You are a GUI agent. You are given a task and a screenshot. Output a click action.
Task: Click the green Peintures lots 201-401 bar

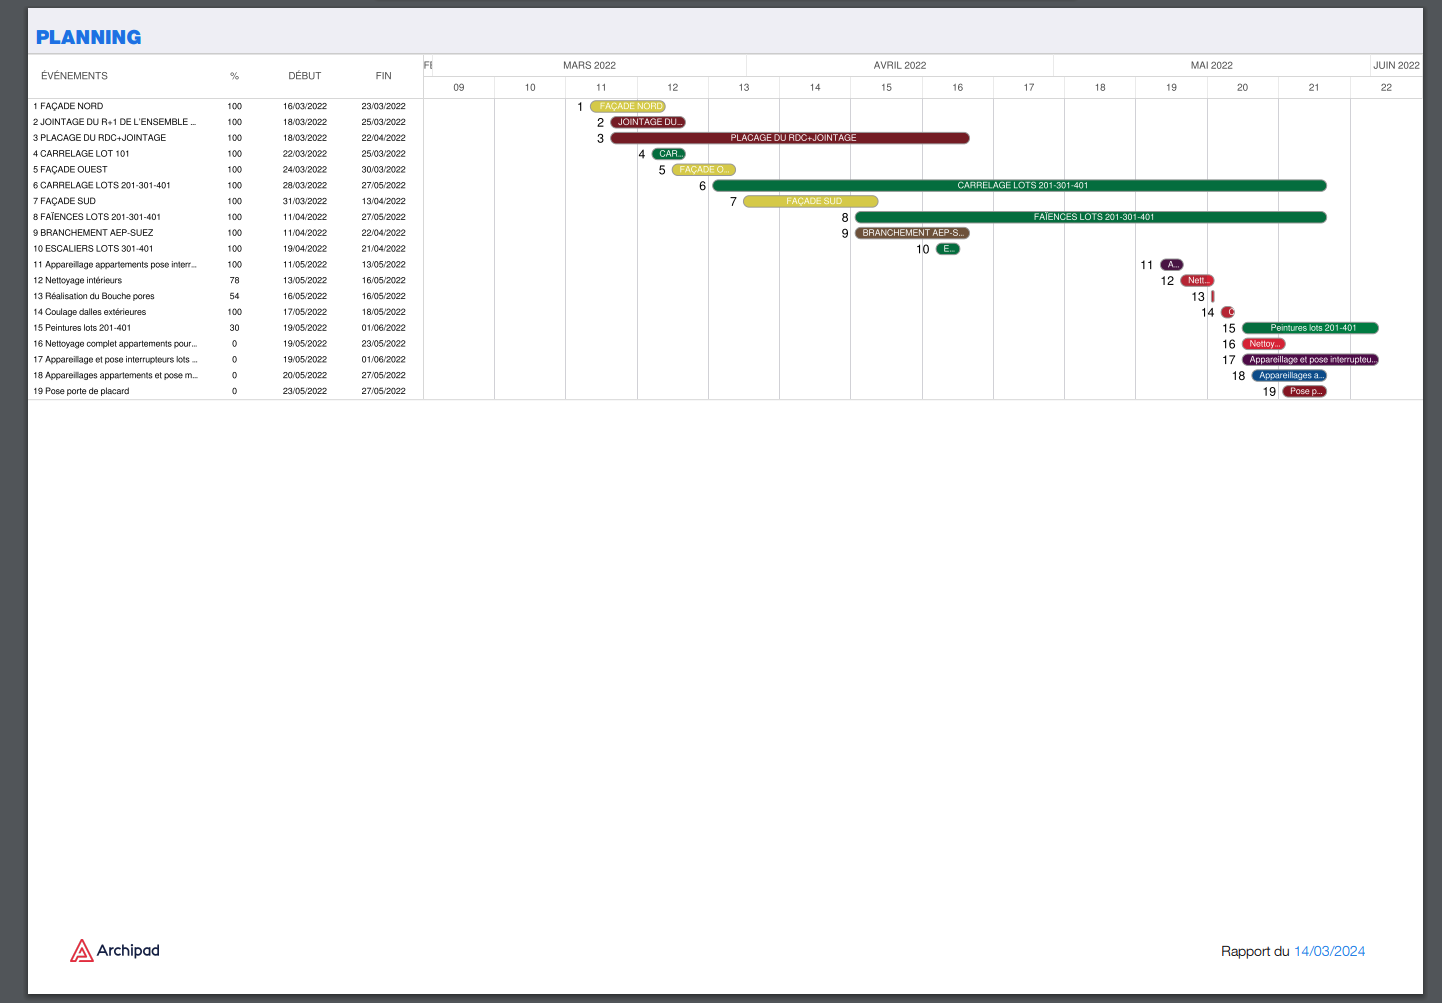click(x=1310, y=328)
